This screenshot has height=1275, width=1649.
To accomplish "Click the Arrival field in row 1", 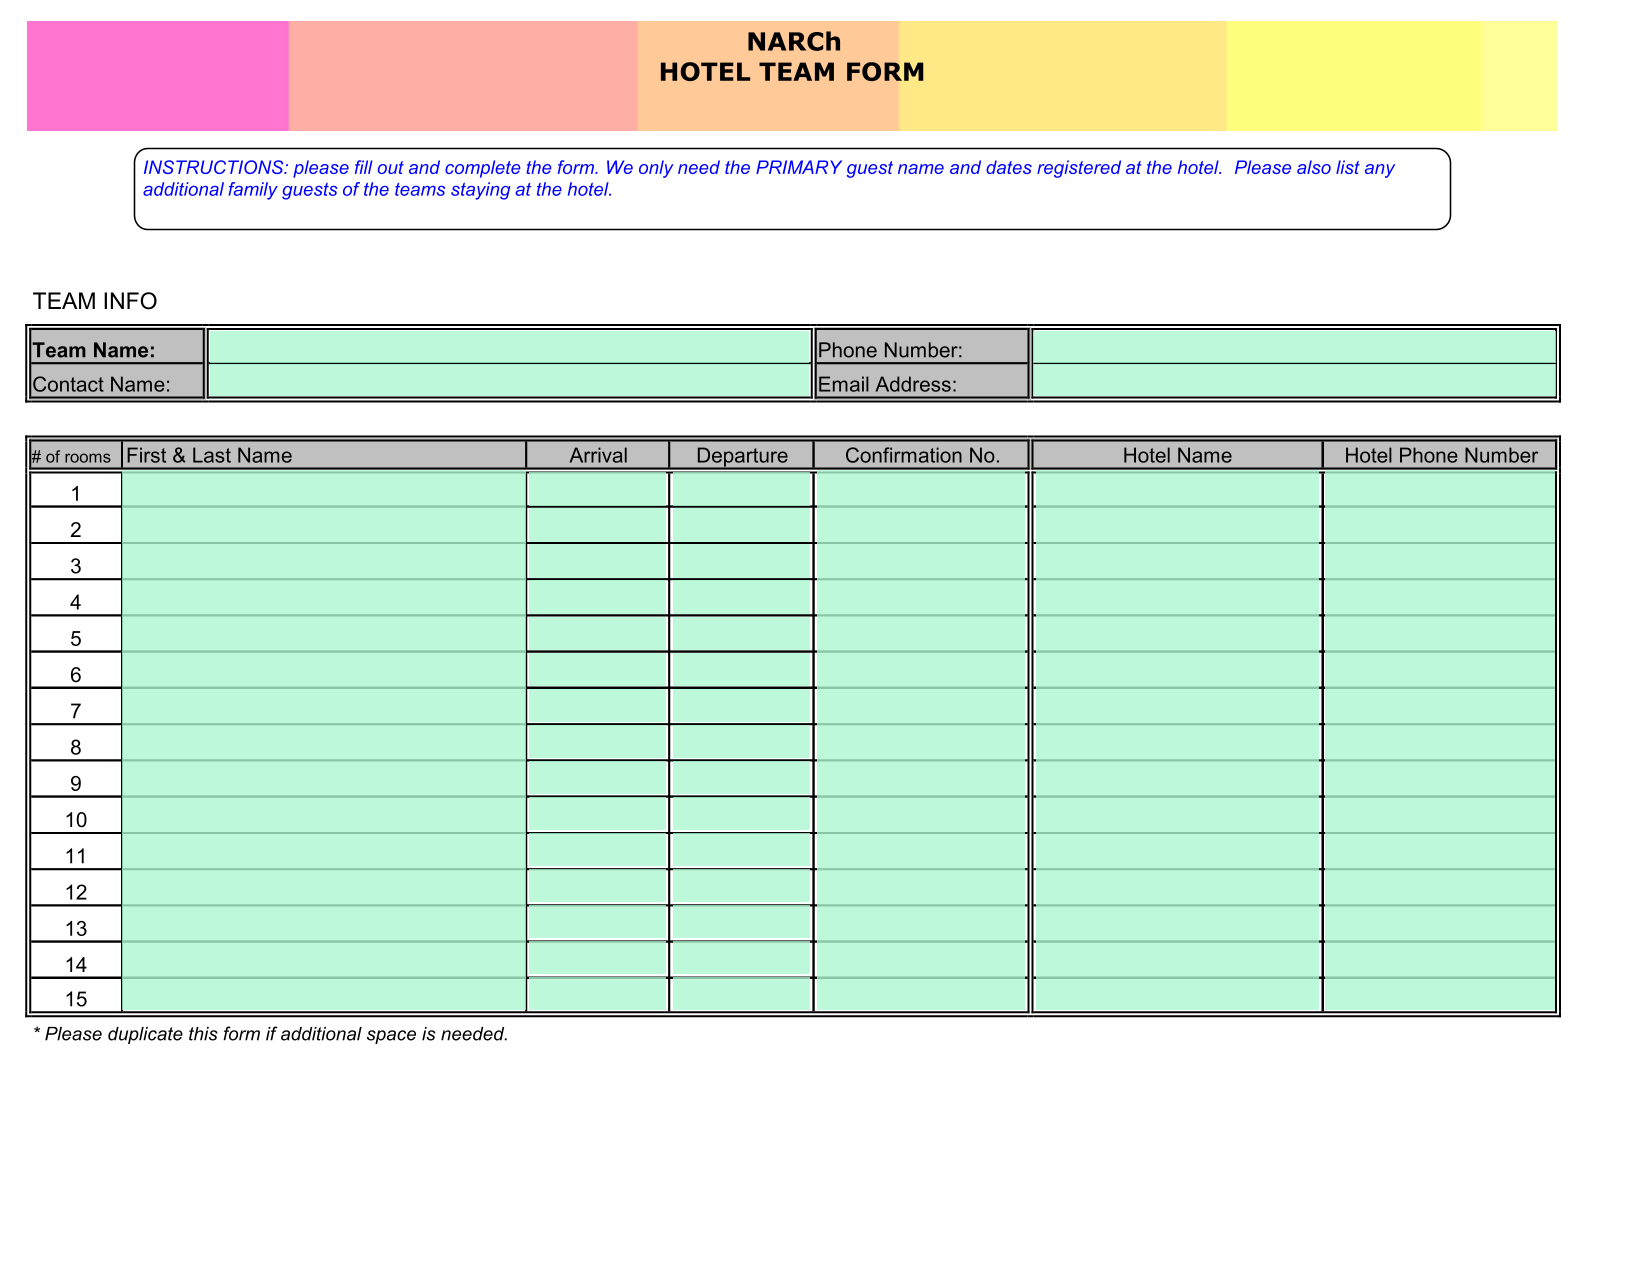I will click(x=597, y=489).
